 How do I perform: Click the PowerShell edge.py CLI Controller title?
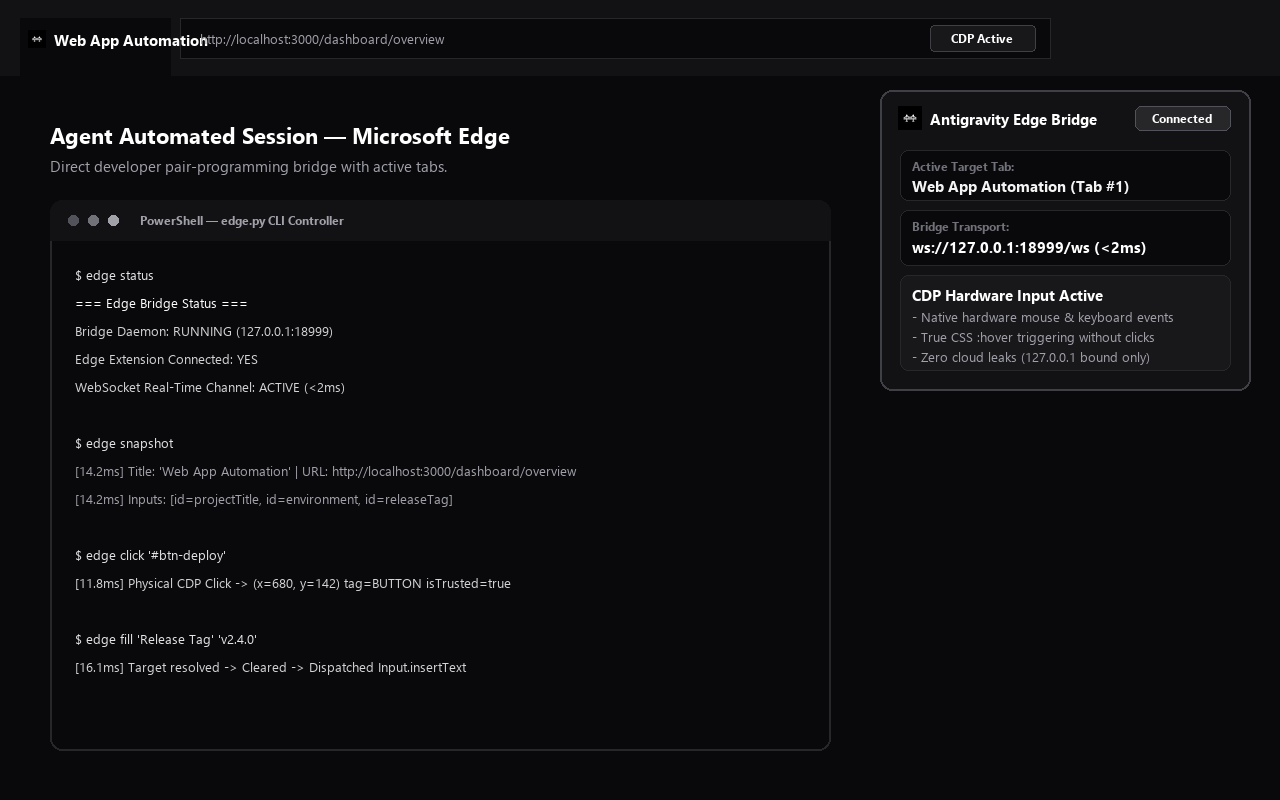[x=242, y=221]
